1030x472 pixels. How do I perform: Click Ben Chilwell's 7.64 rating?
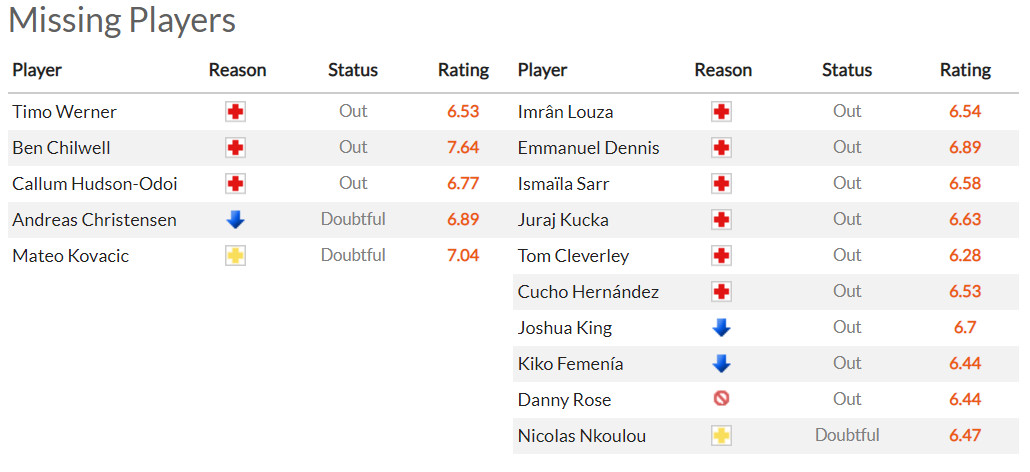pos(463,148)
